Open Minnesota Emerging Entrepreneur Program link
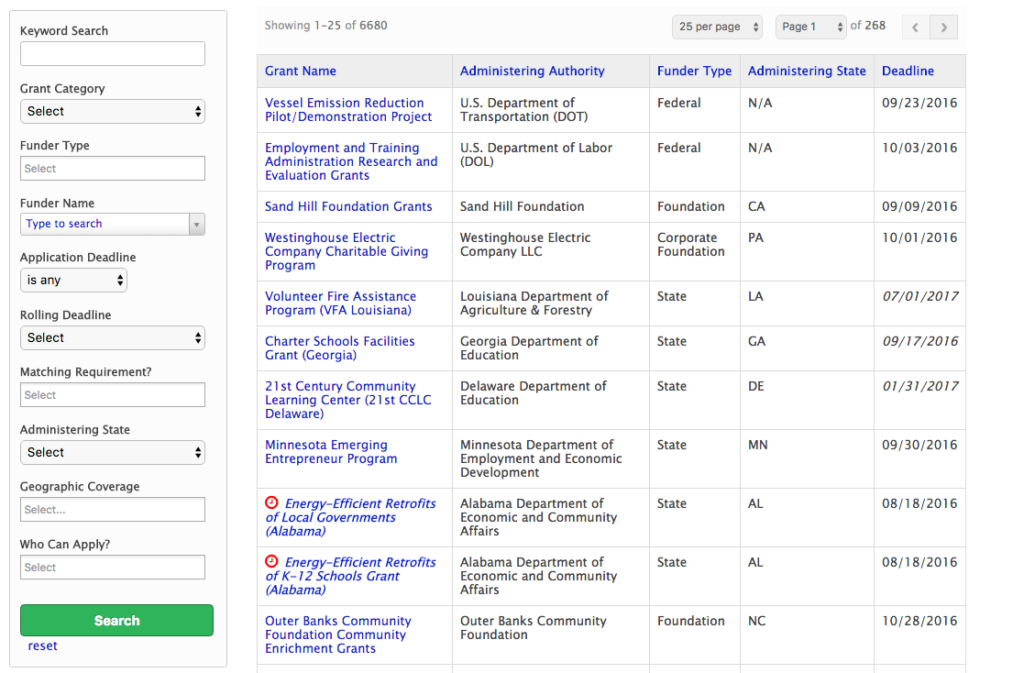1024x673 pixels. [331, 452]
